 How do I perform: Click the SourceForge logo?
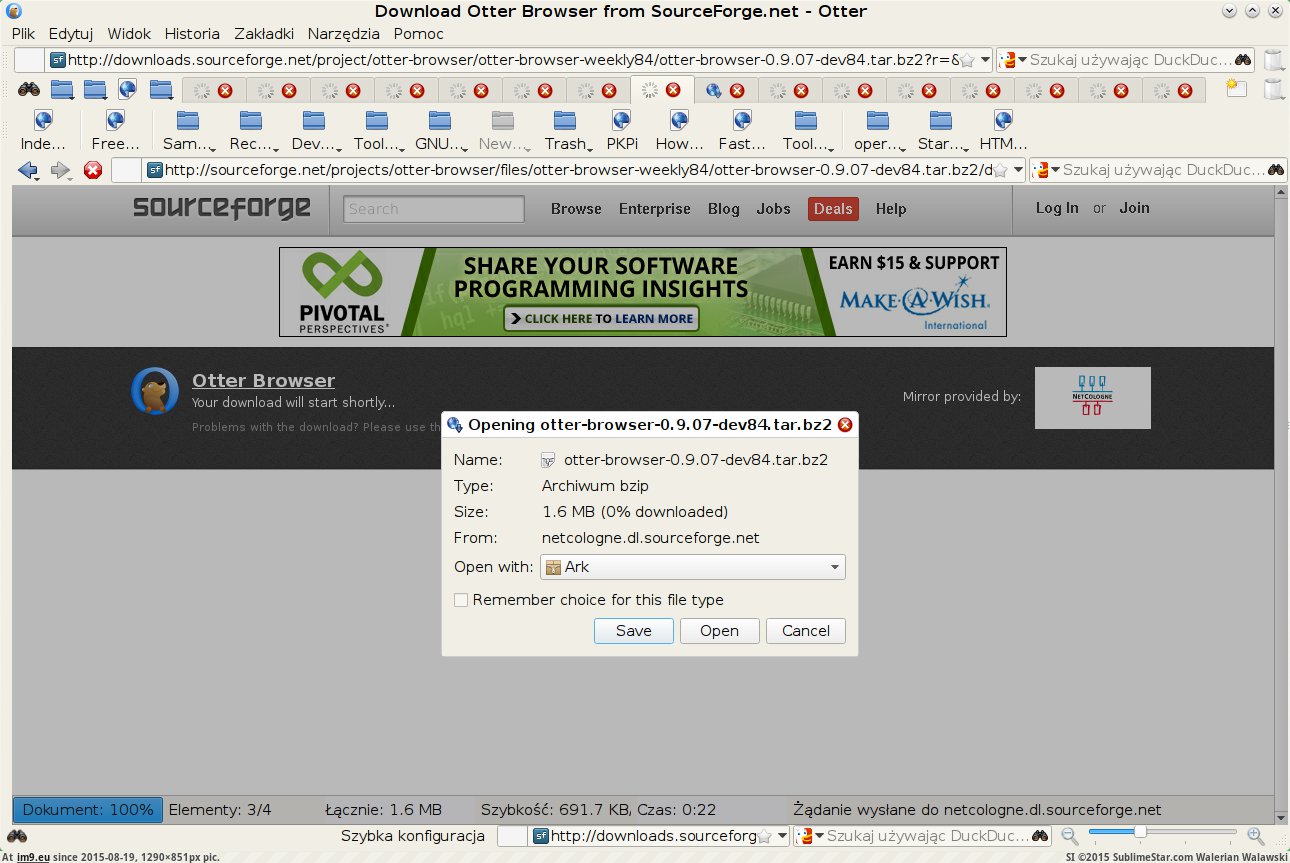221,208
